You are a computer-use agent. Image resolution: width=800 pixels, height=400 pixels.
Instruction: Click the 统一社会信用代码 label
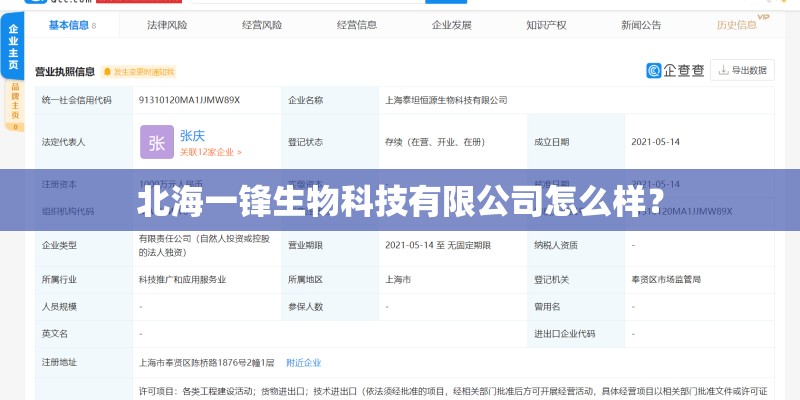(x=77, y=100)
